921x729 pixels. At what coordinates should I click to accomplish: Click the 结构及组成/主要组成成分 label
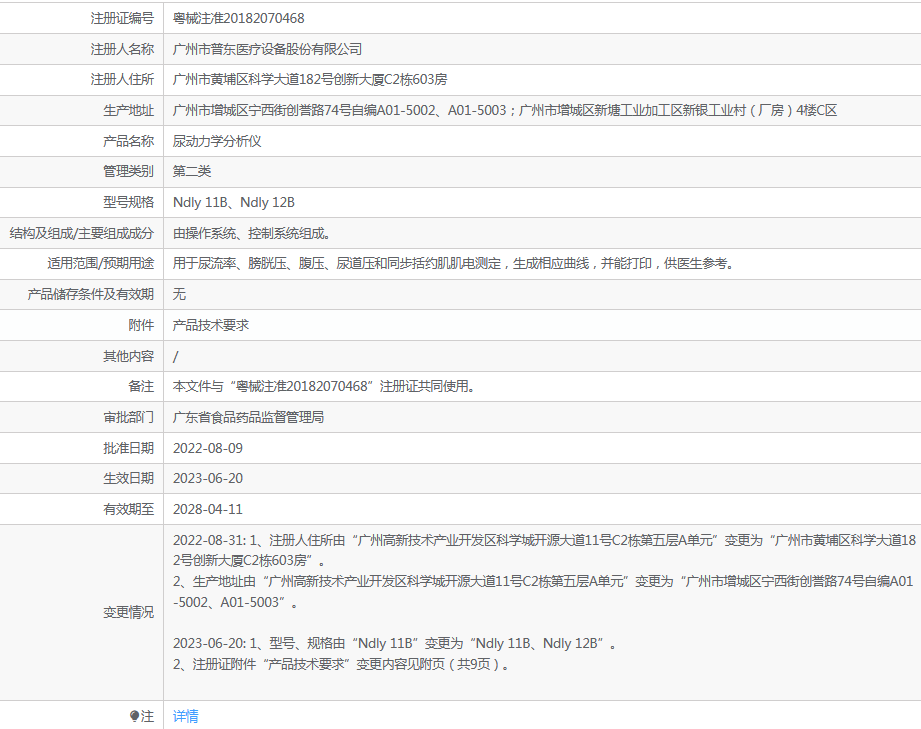(82, 233)
